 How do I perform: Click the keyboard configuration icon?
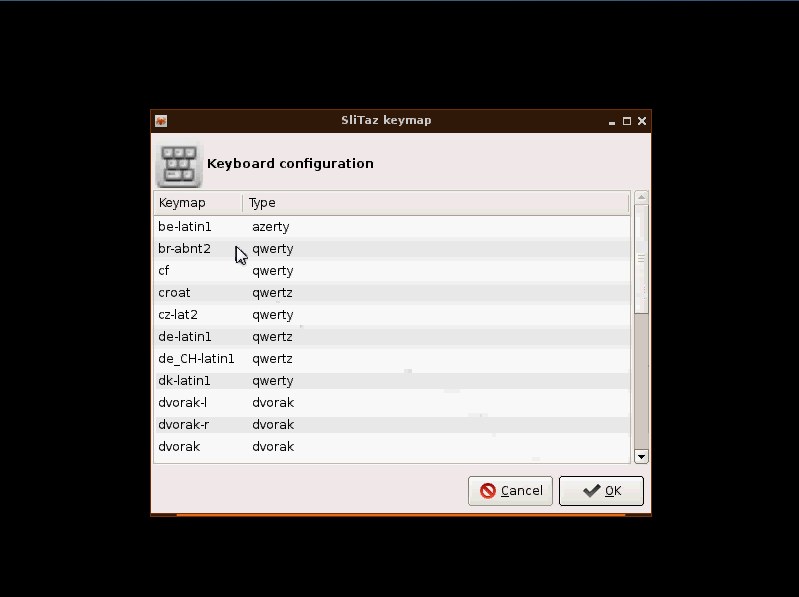tap(179, 165)
